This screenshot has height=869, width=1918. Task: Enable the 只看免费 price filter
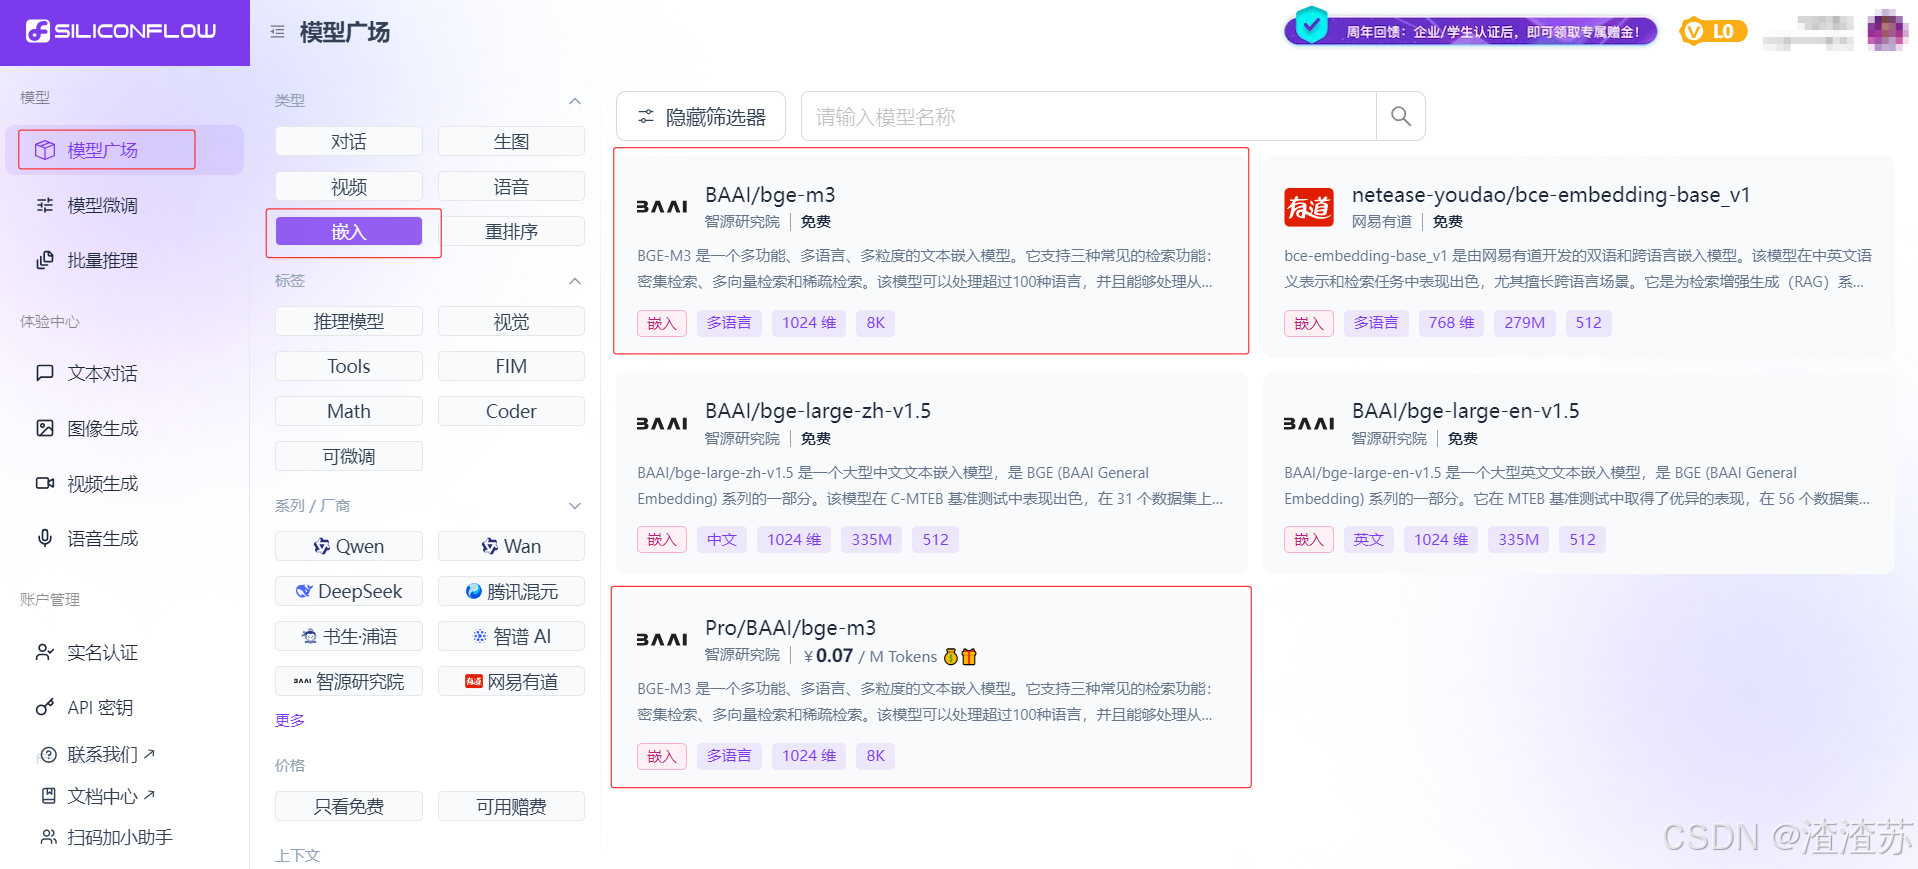coord(349,806)
